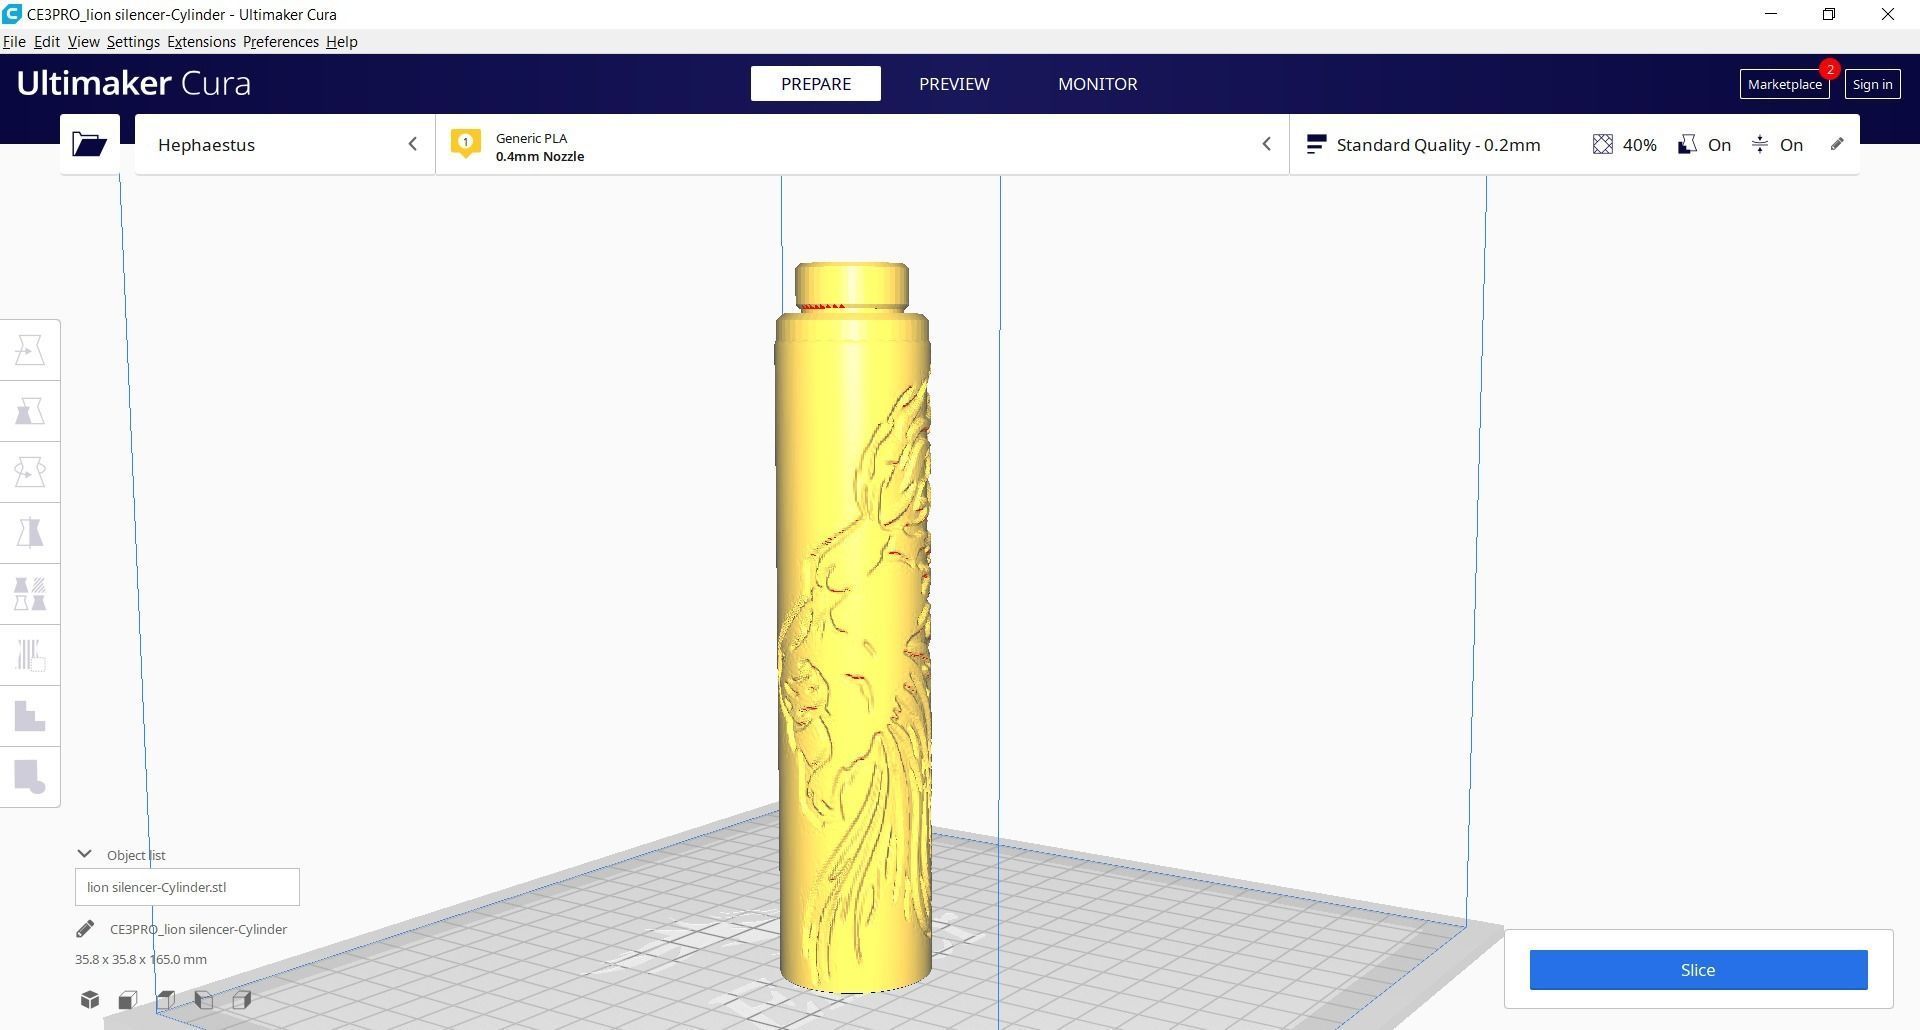Open the View menu
The image size is (1920, 1030).
83,42
